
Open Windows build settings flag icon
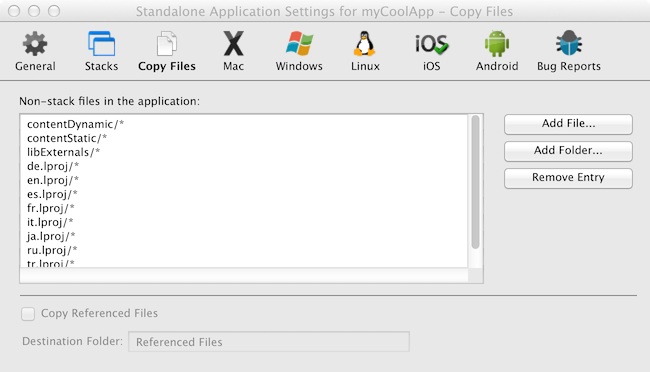299,44
